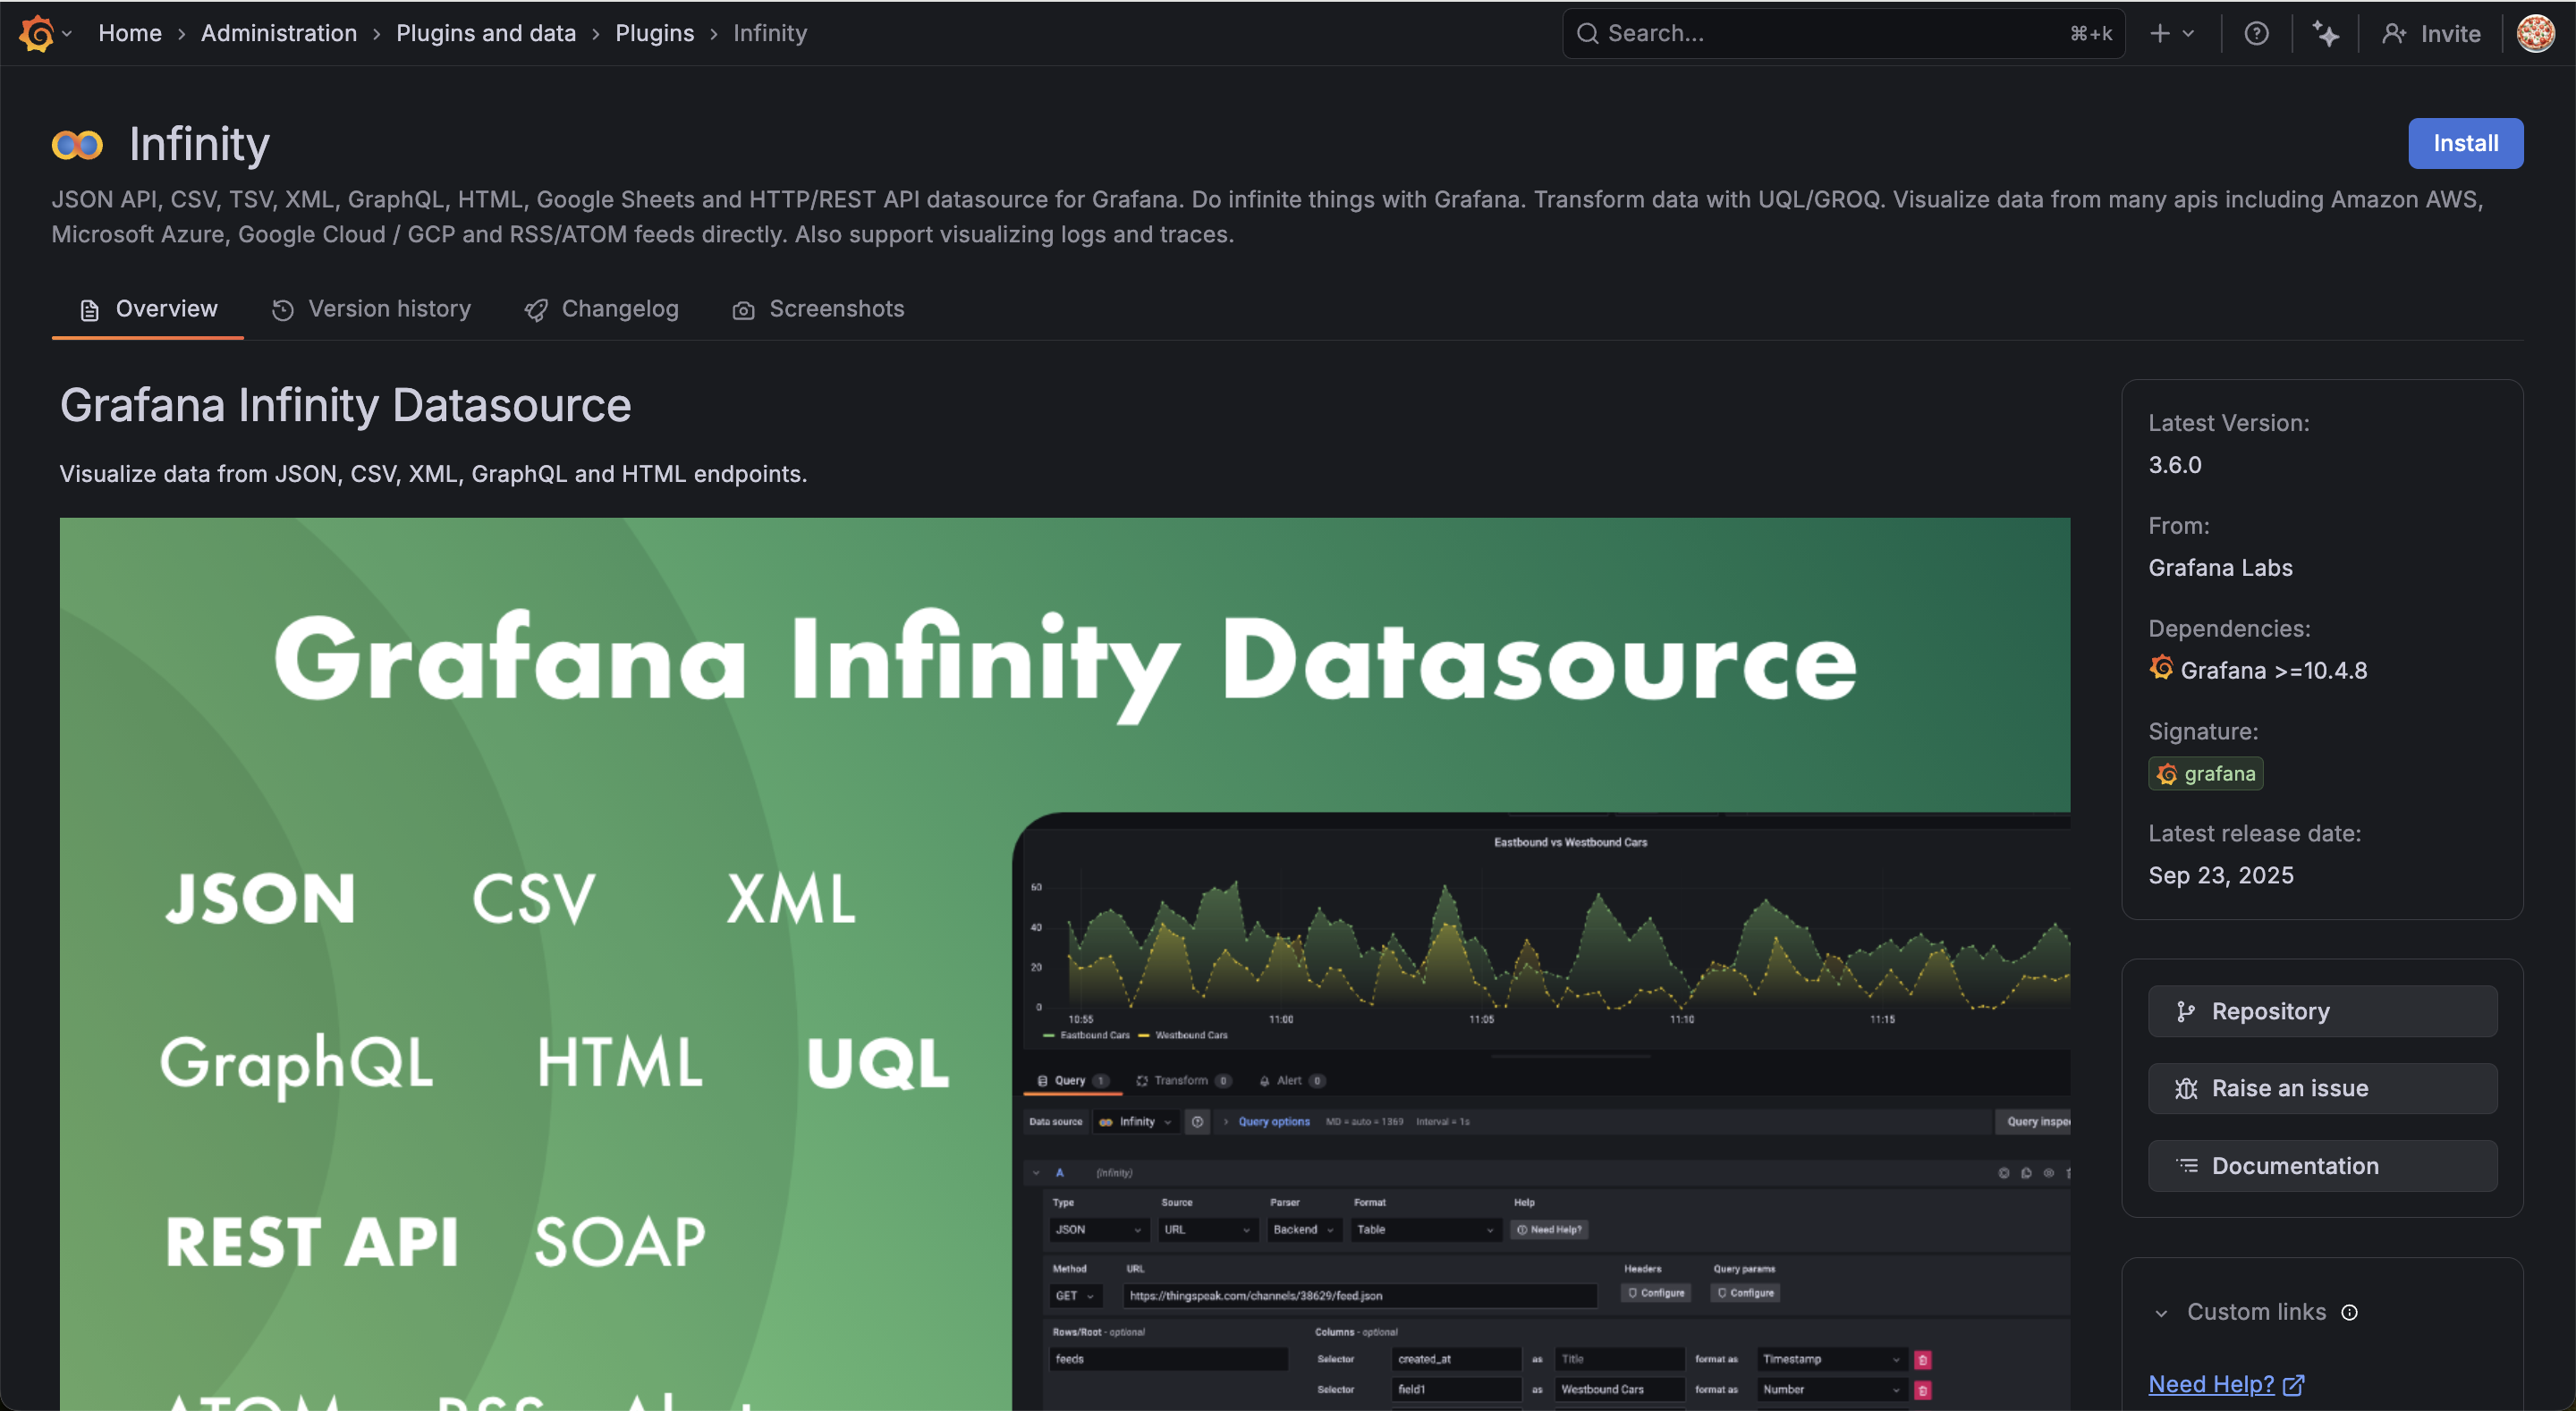Click the Grafana logo home icon
2576x1411 pixels.
tap(36, 33)
